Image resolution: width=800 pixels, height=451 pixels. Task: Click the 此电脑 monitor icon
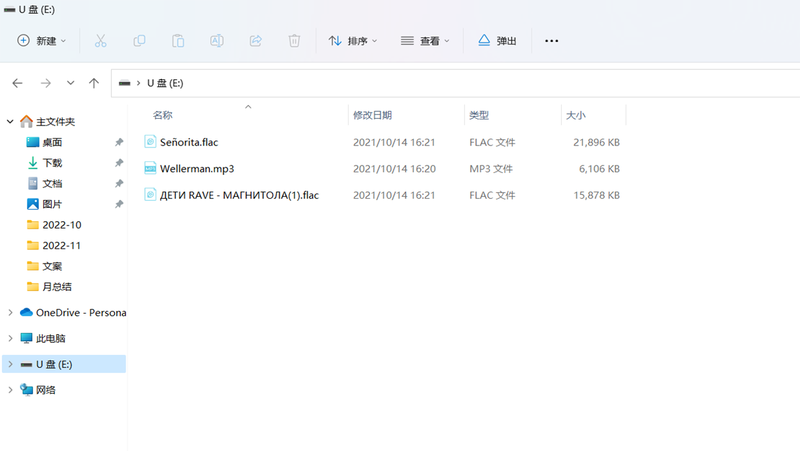tap(27, 338)
